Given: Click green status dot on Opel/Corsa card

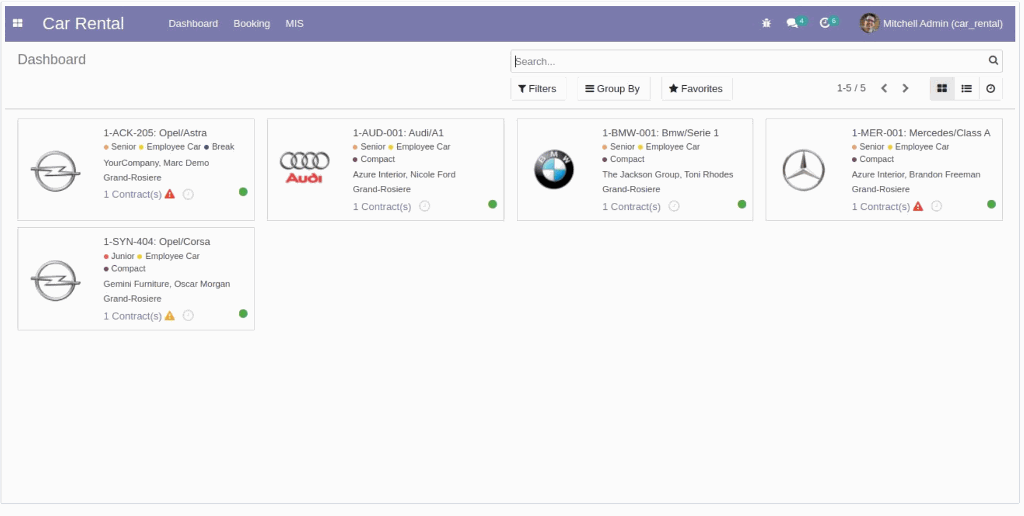Looking at the screenshot, I should click(x=243, y=314).
